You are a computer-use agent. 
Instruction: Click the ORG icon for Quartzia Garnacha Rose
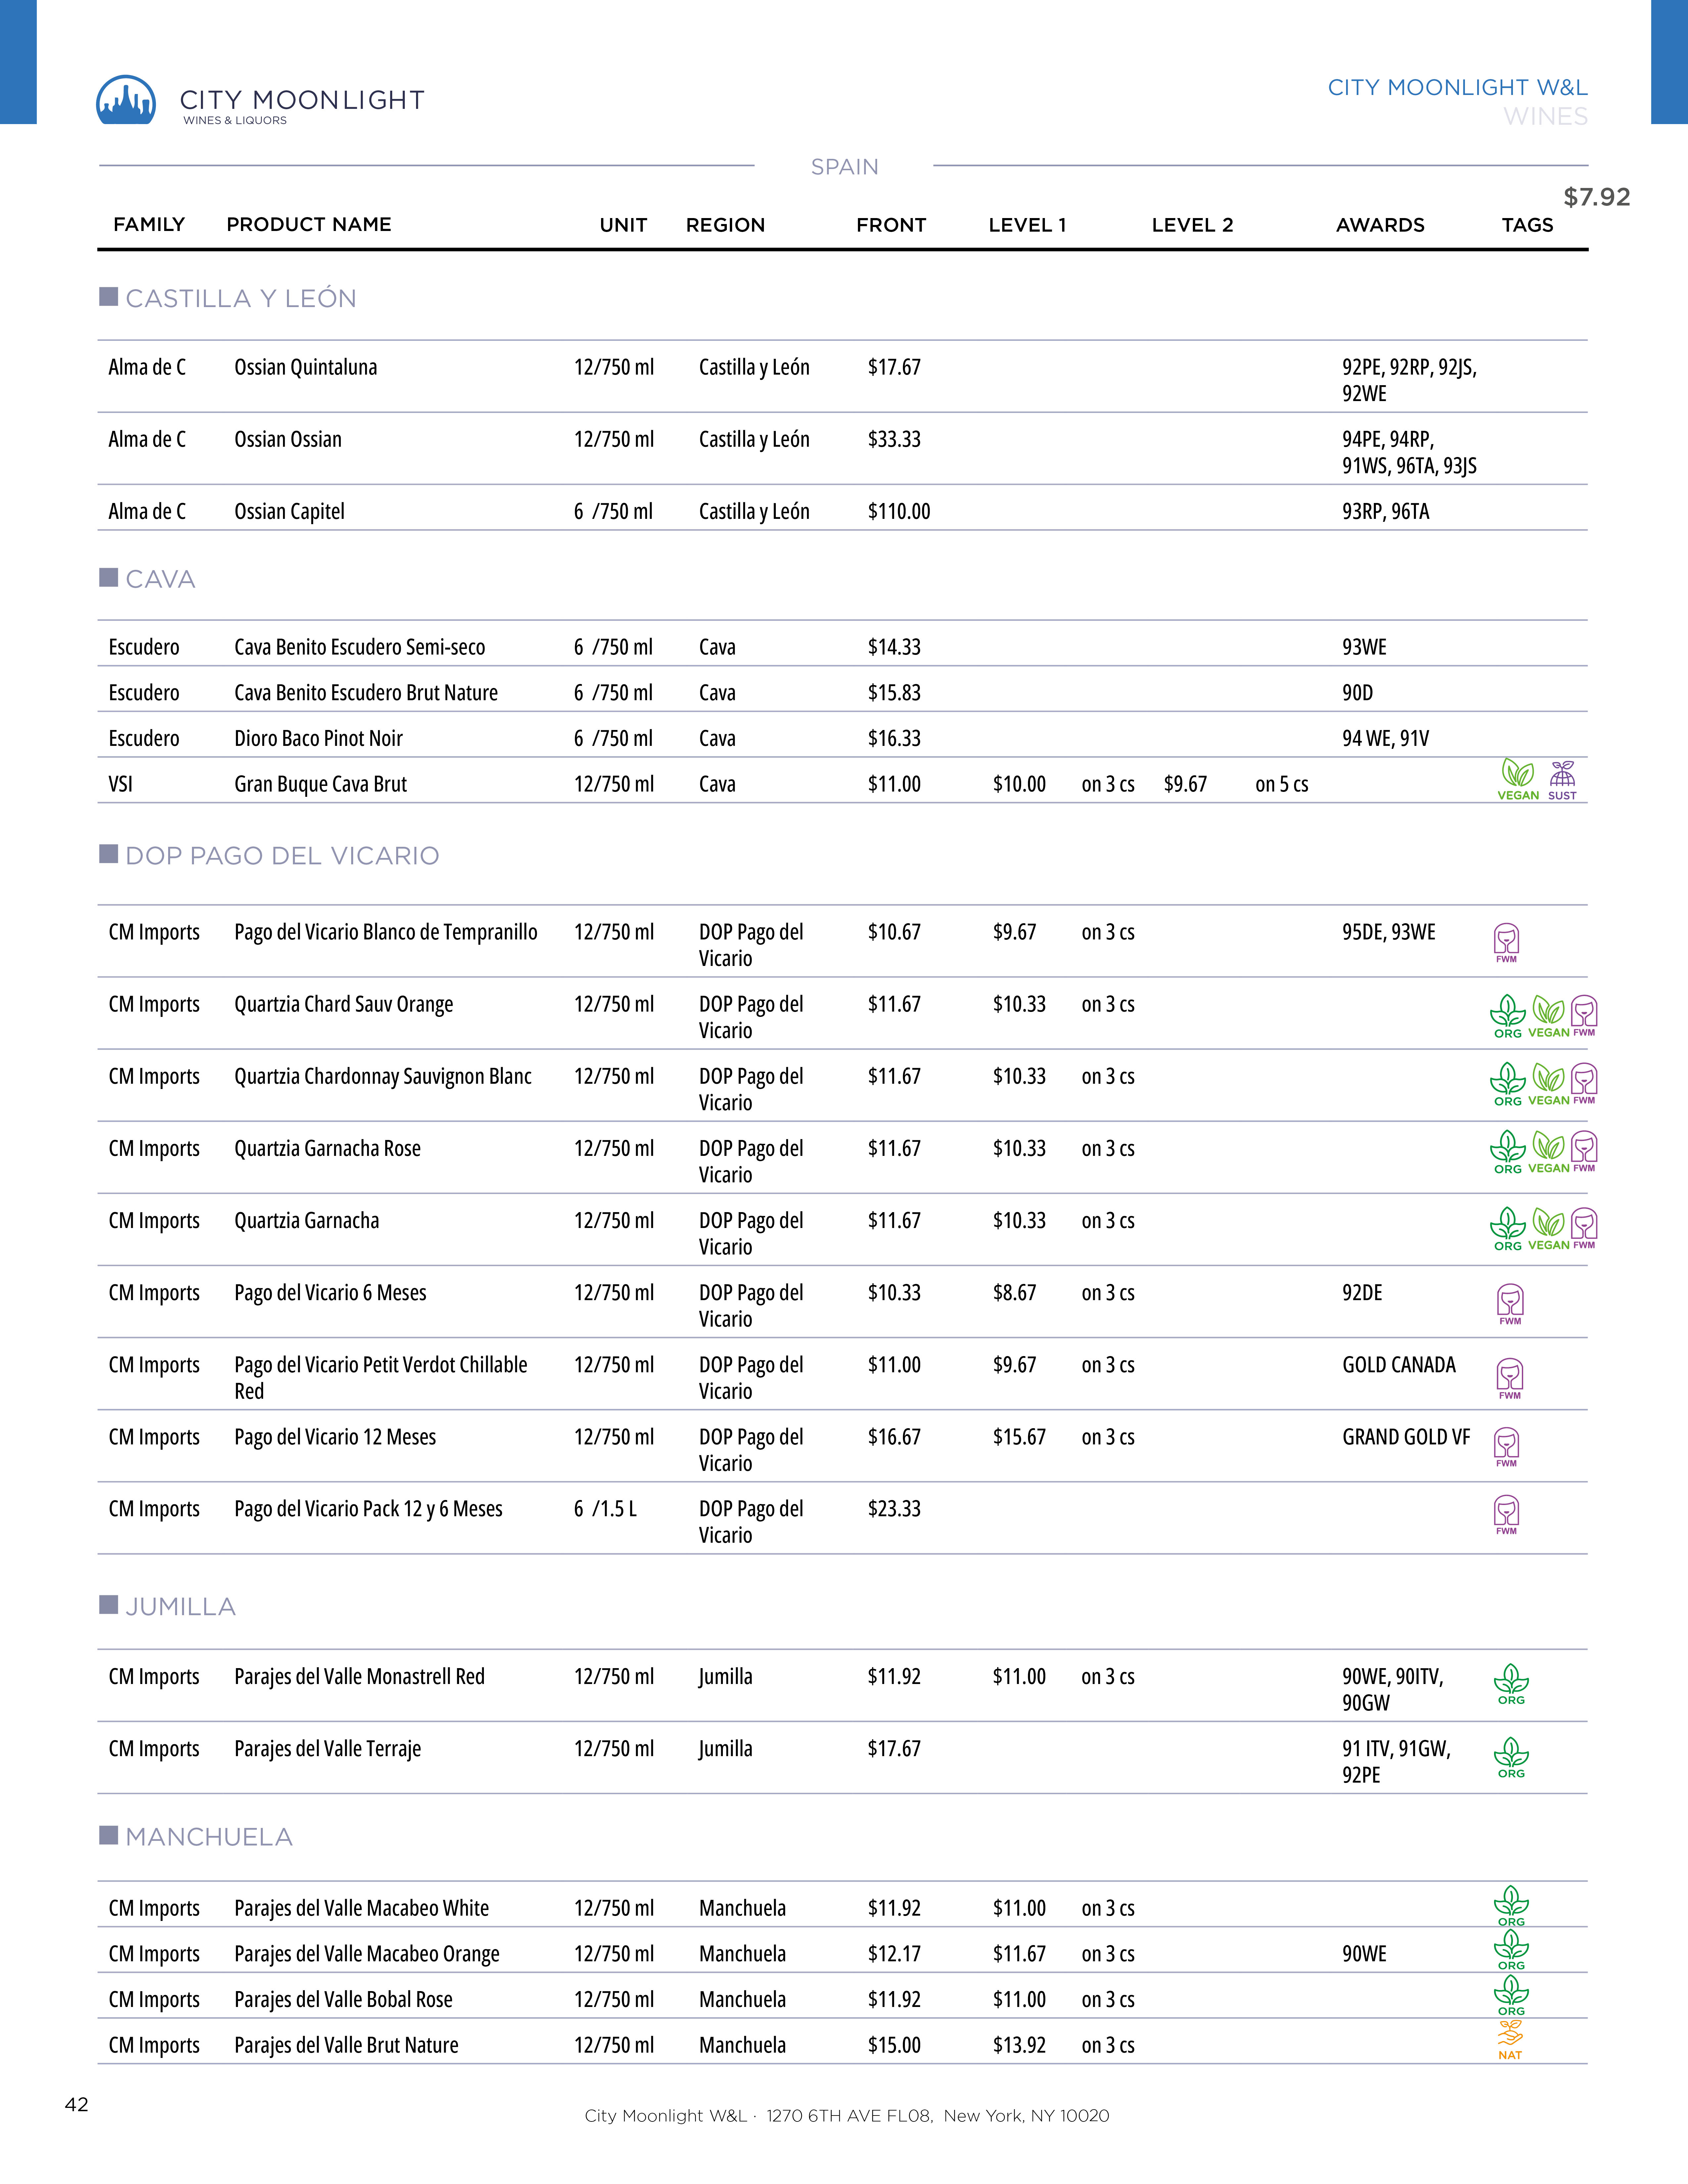tap(1508, 1152)
